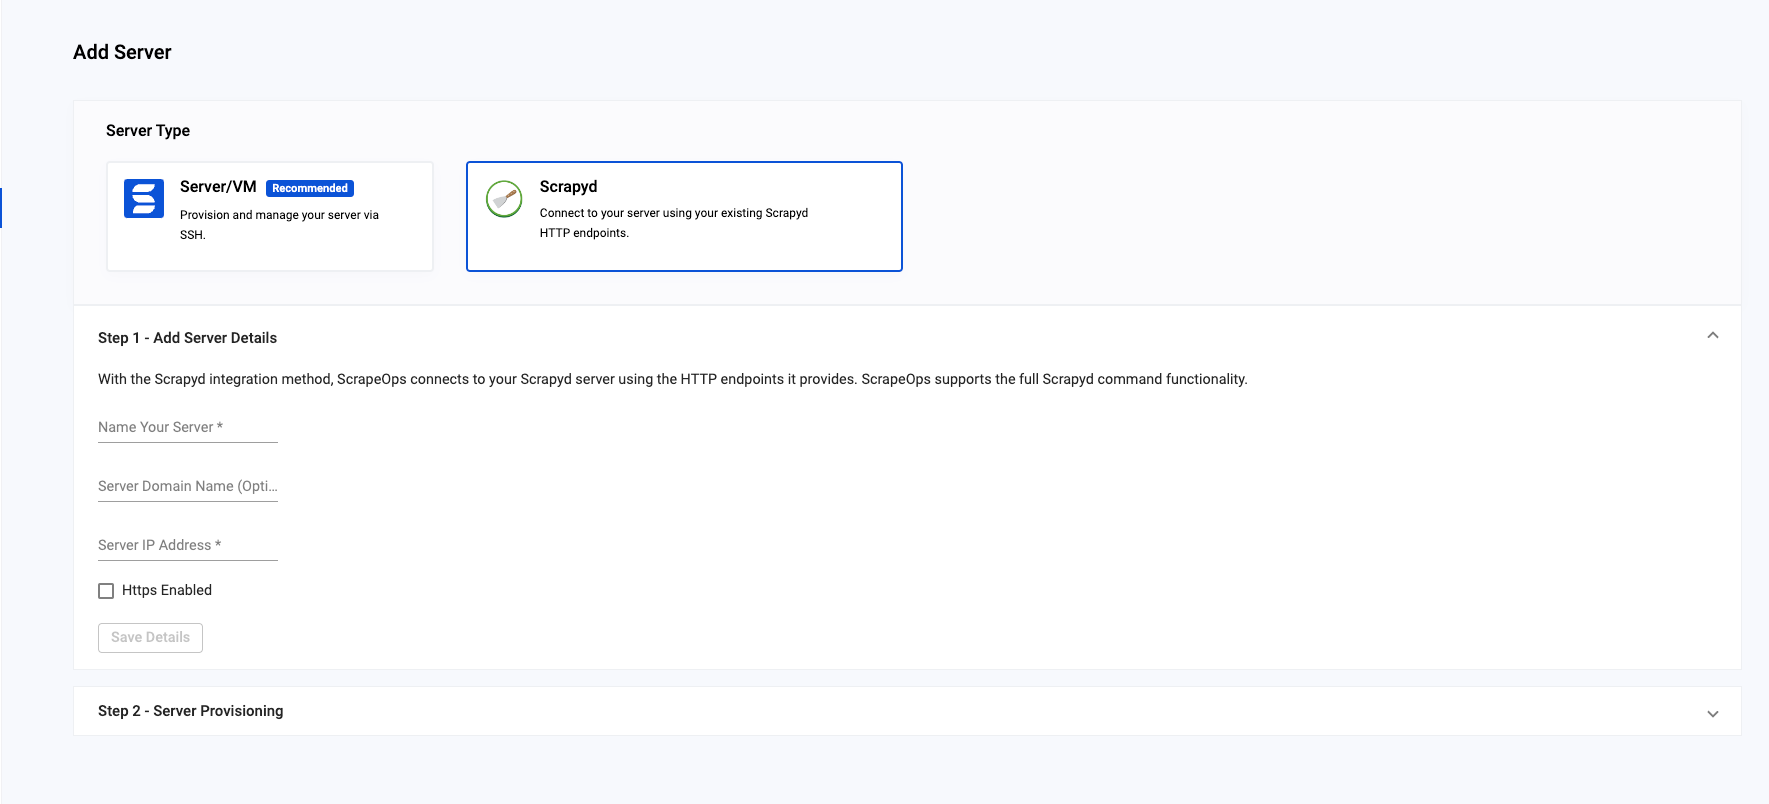Click Step 1 - Add Server Details header

(907, 338)
